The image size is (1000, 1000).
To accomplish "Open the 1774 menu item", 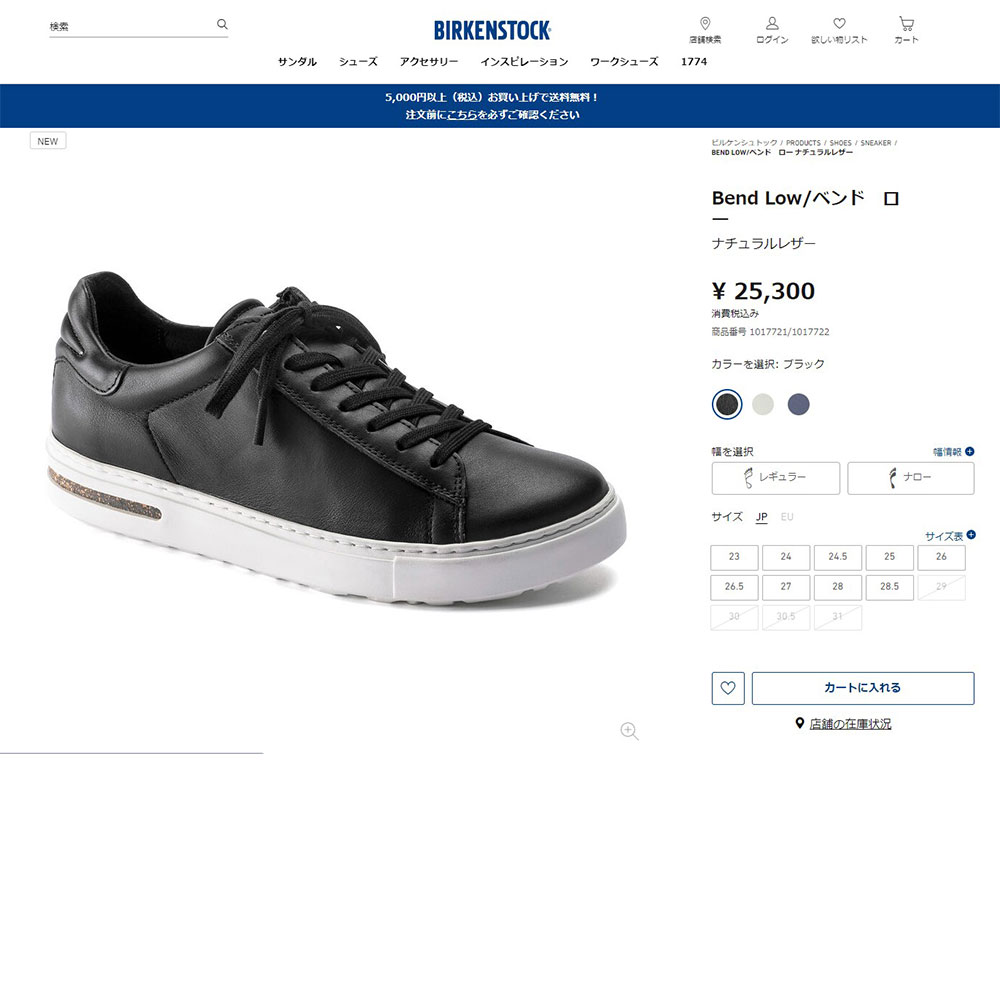I will coord(694,62).
